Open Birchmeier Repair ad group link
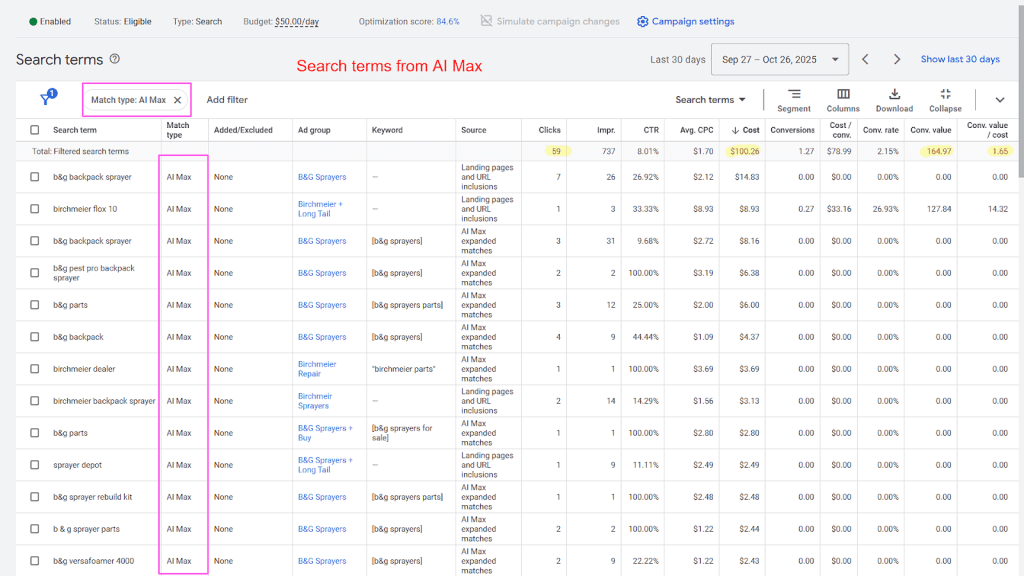This screenshot has height=576, width=1024. (x=317, y=369)
